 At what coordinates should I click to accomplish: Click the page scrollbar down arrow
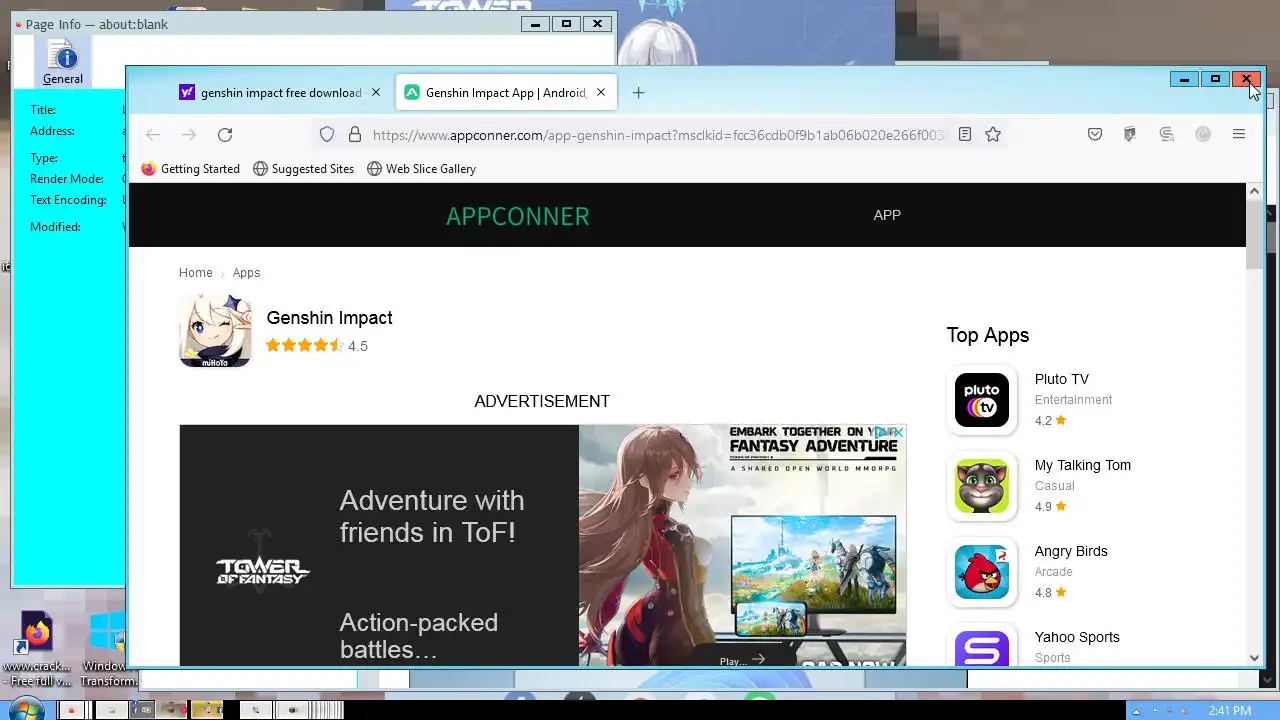coord(1255,658)
